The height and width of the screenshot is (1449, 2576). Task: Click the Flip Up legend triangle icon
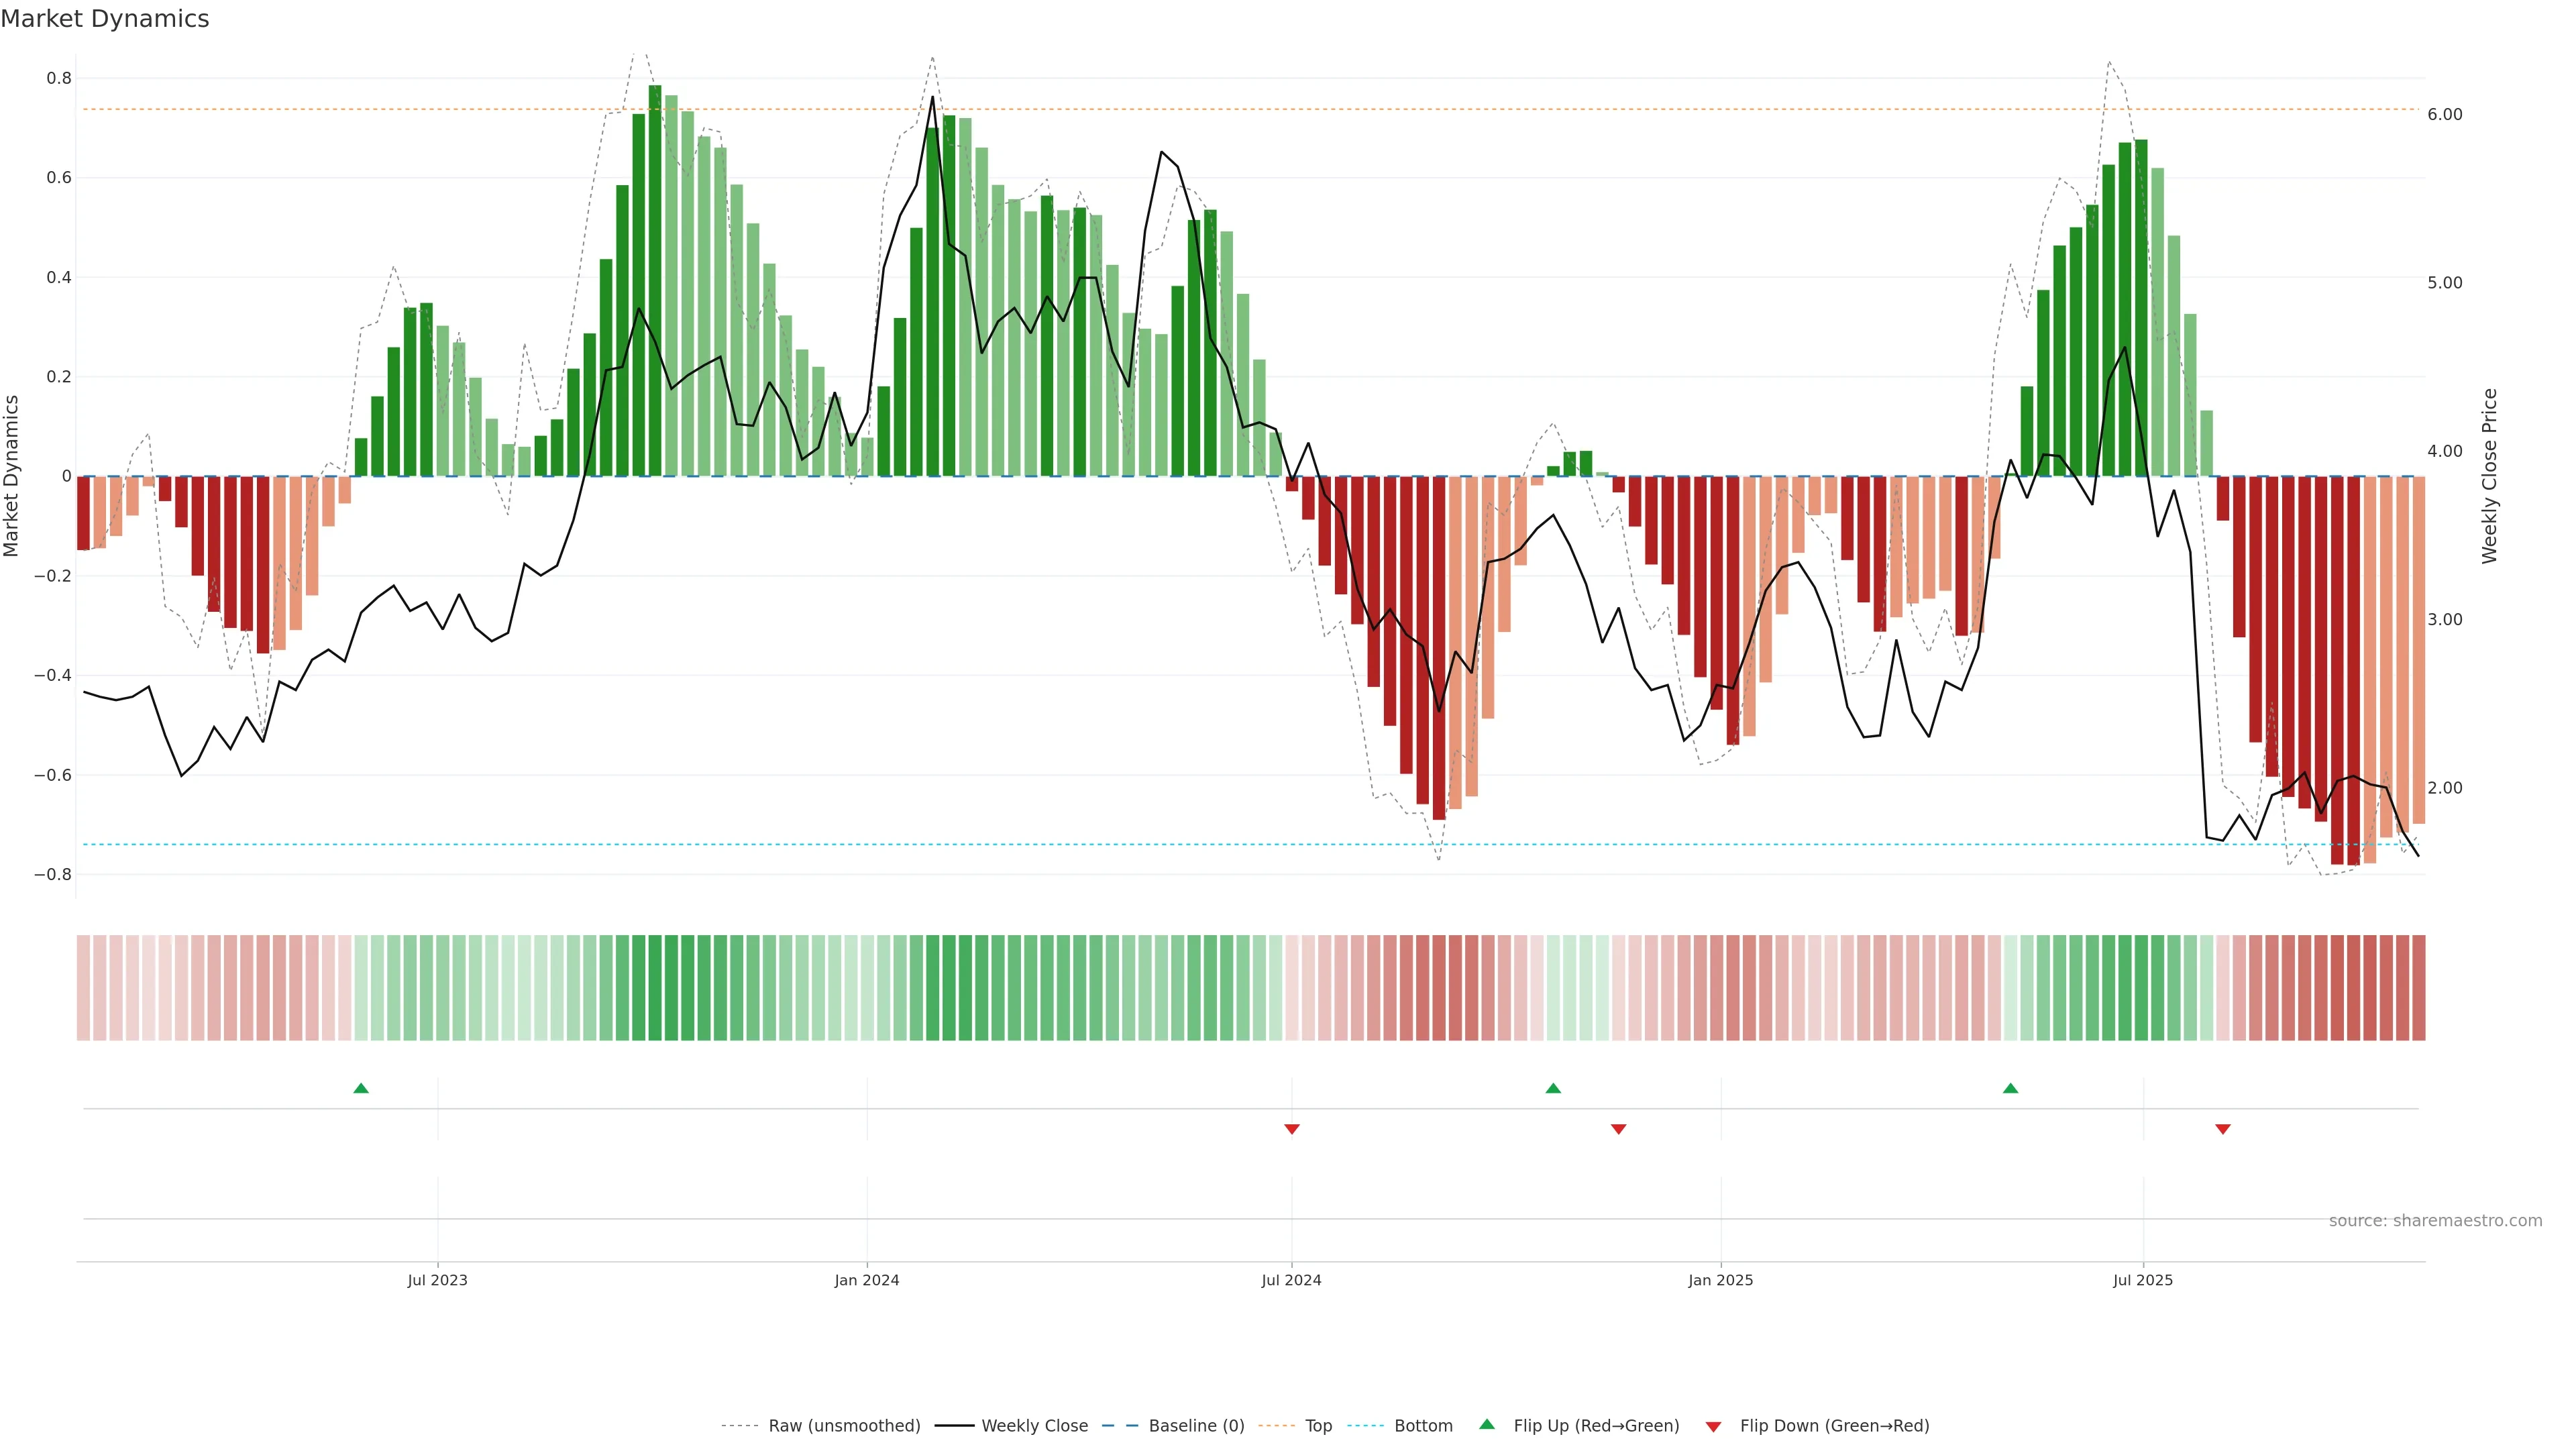(1487, 1424)
